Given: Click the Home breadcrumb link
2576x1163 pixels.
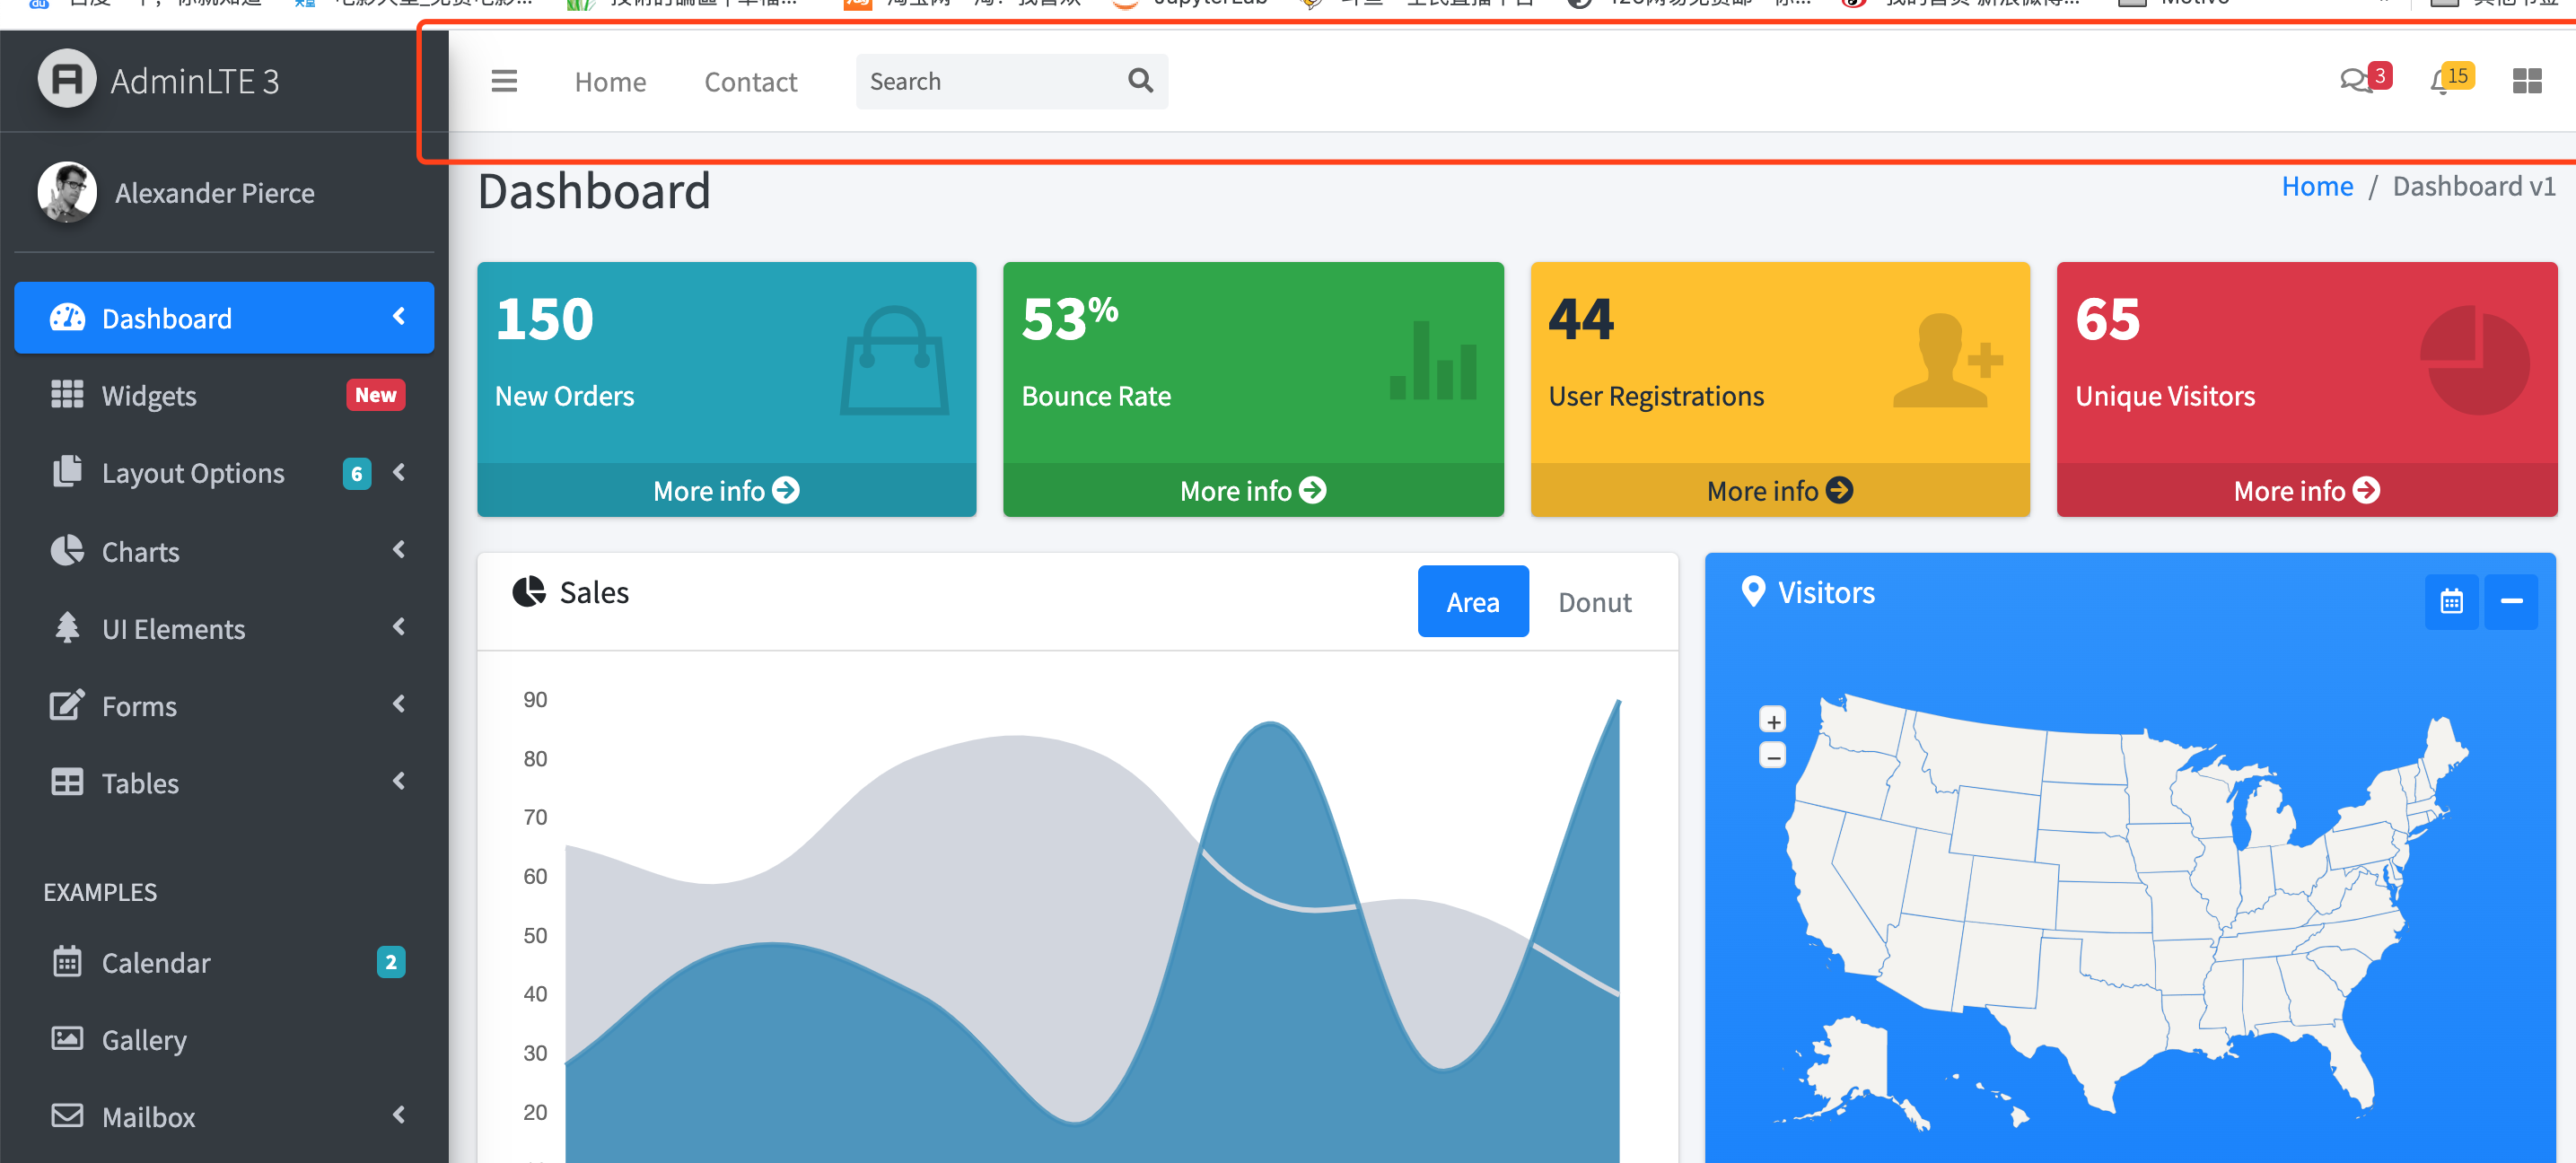Looking at the screenshot, I should coord(2316,187).
